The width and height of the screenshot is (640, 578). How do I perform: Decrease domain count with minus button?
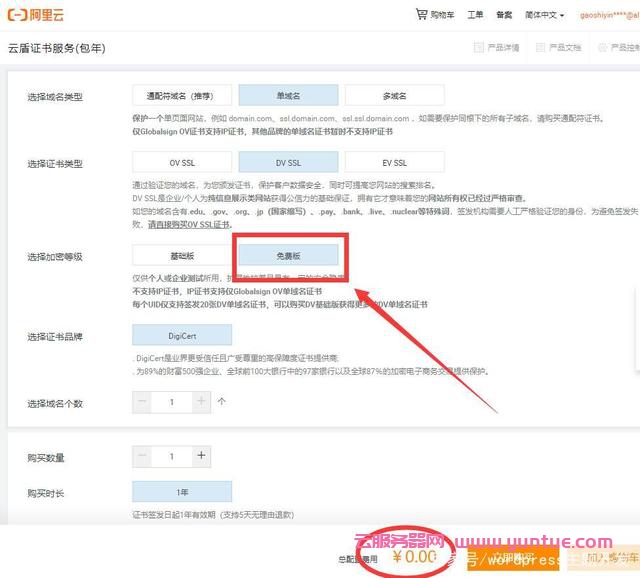tap(143, 401)
